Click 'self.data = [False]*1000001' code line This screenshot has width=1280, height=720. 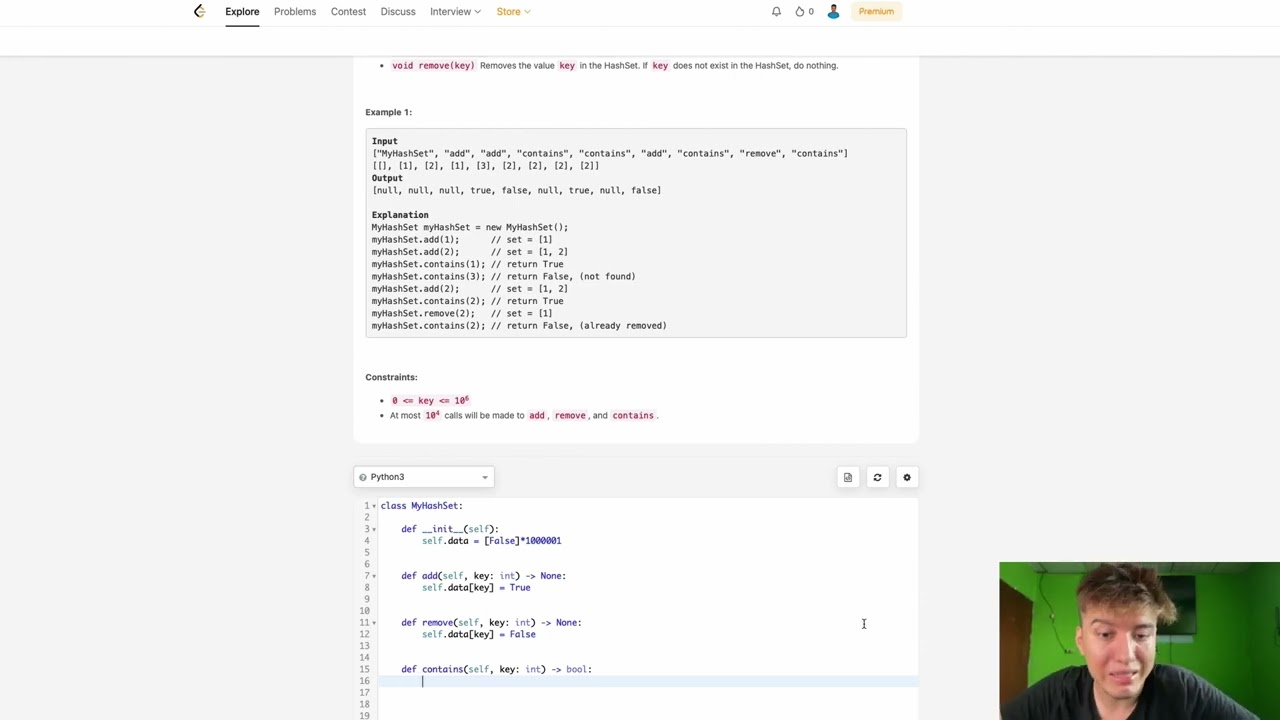click(x=491, y=541)
